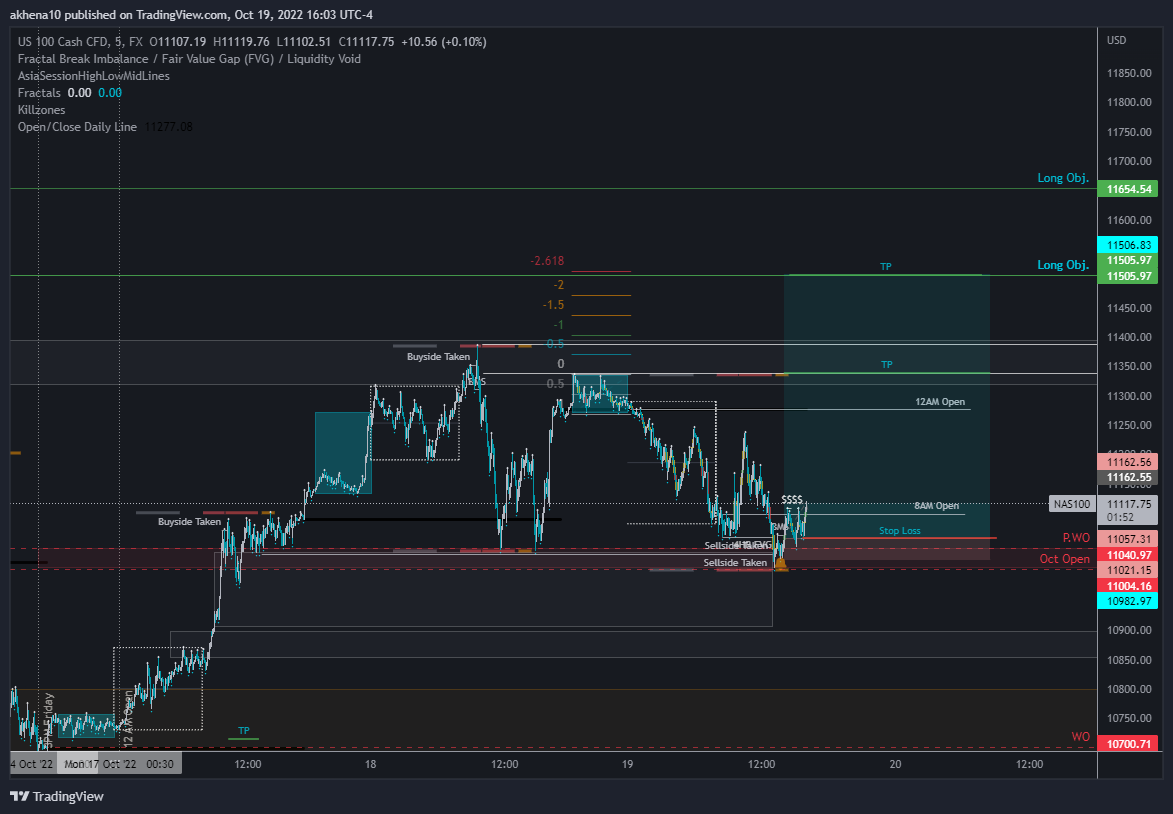Click the Mon 17 Oct '22 00:30 time tag
This screenshot has height=814, width=1173.
click(x=118, y=764)
